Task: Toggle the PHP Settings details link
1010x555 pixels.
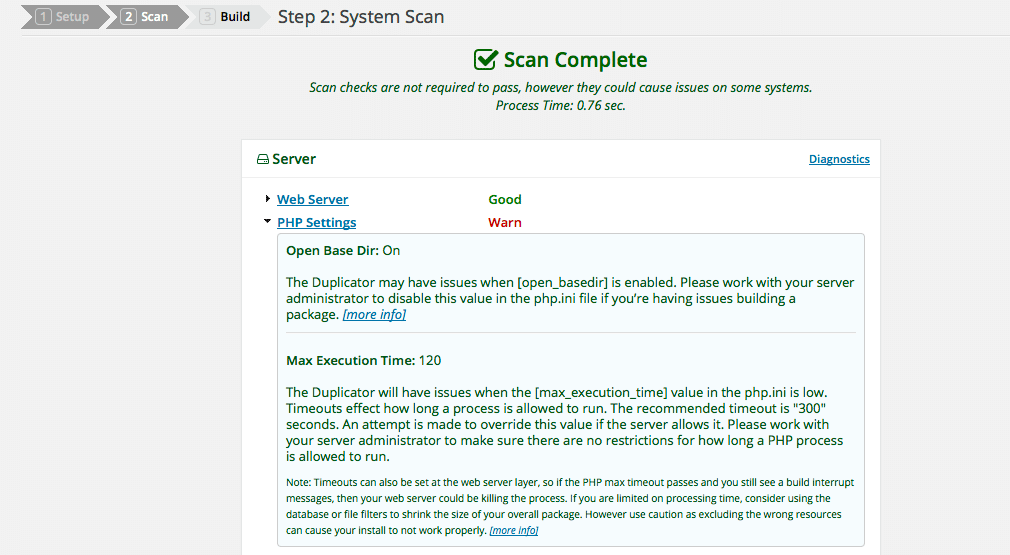Action: pos(316,222)
